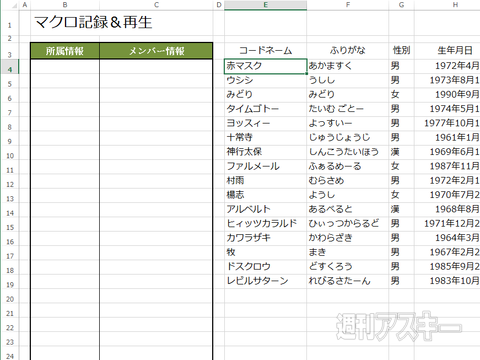
Task: Click the どすくろう furigana cell
Action: [x=348, y=267]
